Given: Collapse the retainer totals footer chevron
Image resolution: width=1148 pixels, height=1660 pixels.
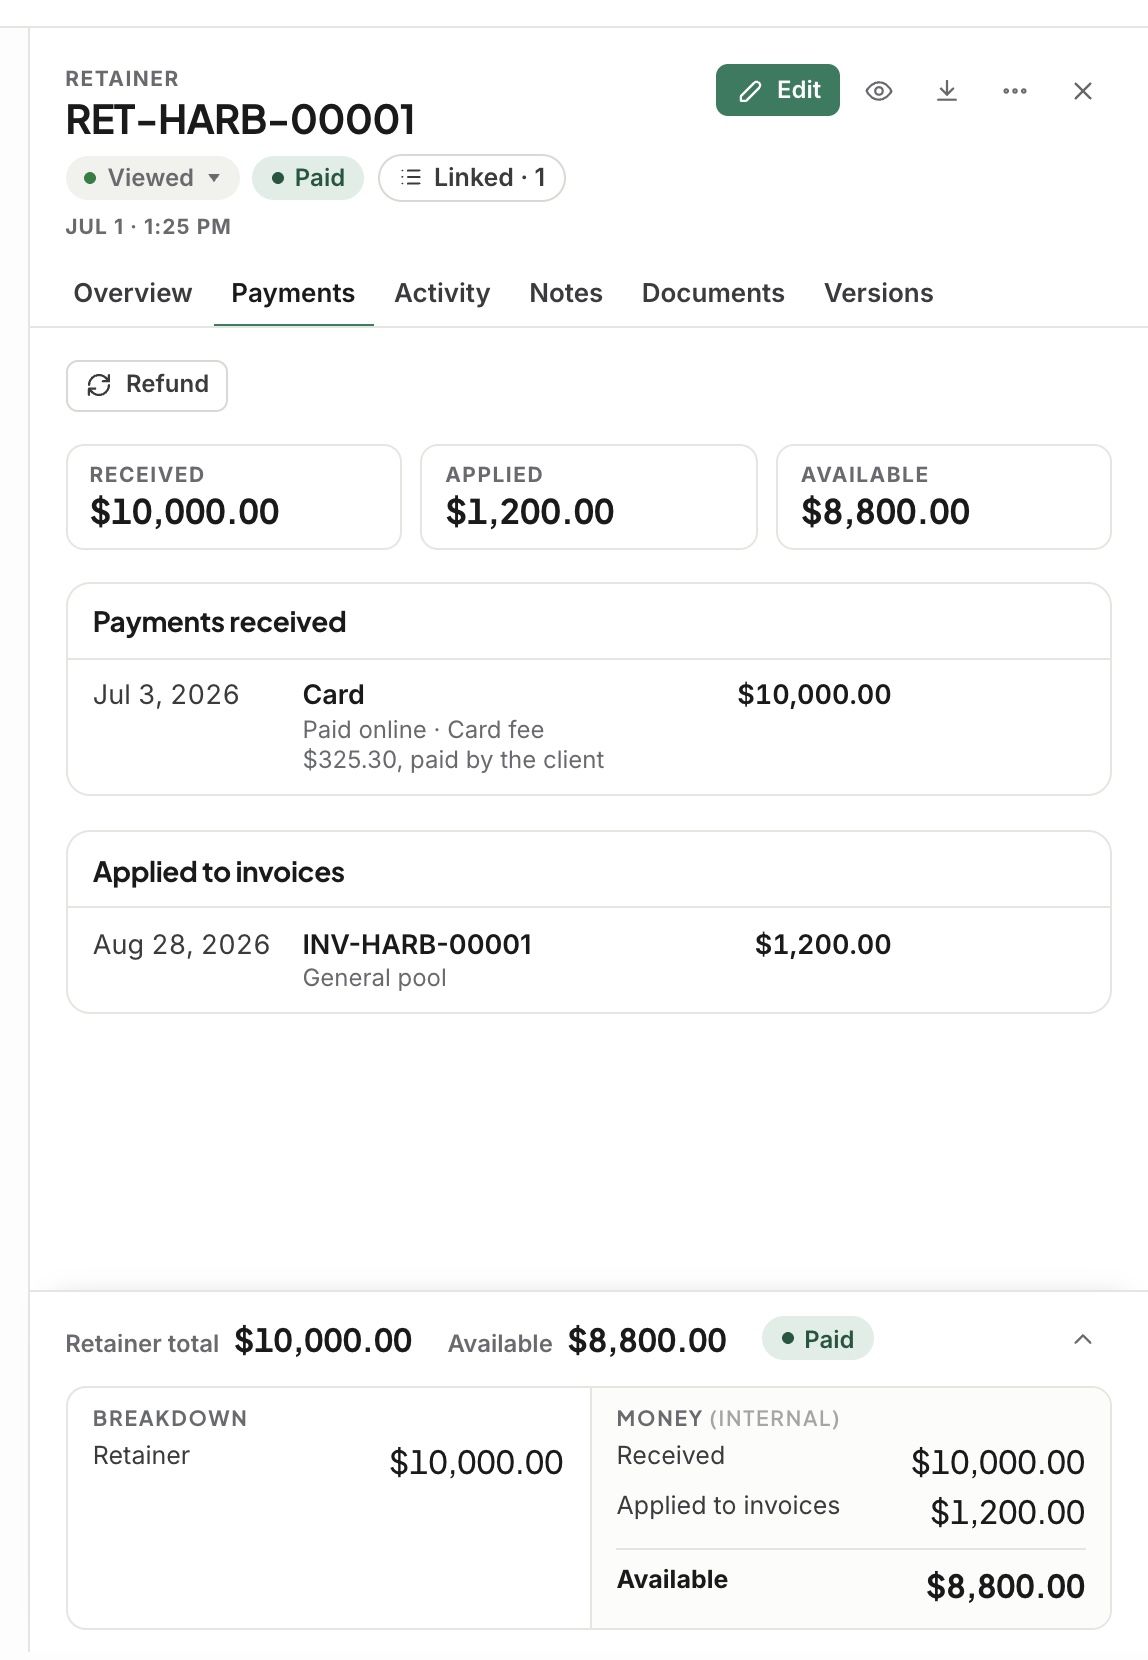Looking at the screenshot, I should (x=1082, y=1339).
